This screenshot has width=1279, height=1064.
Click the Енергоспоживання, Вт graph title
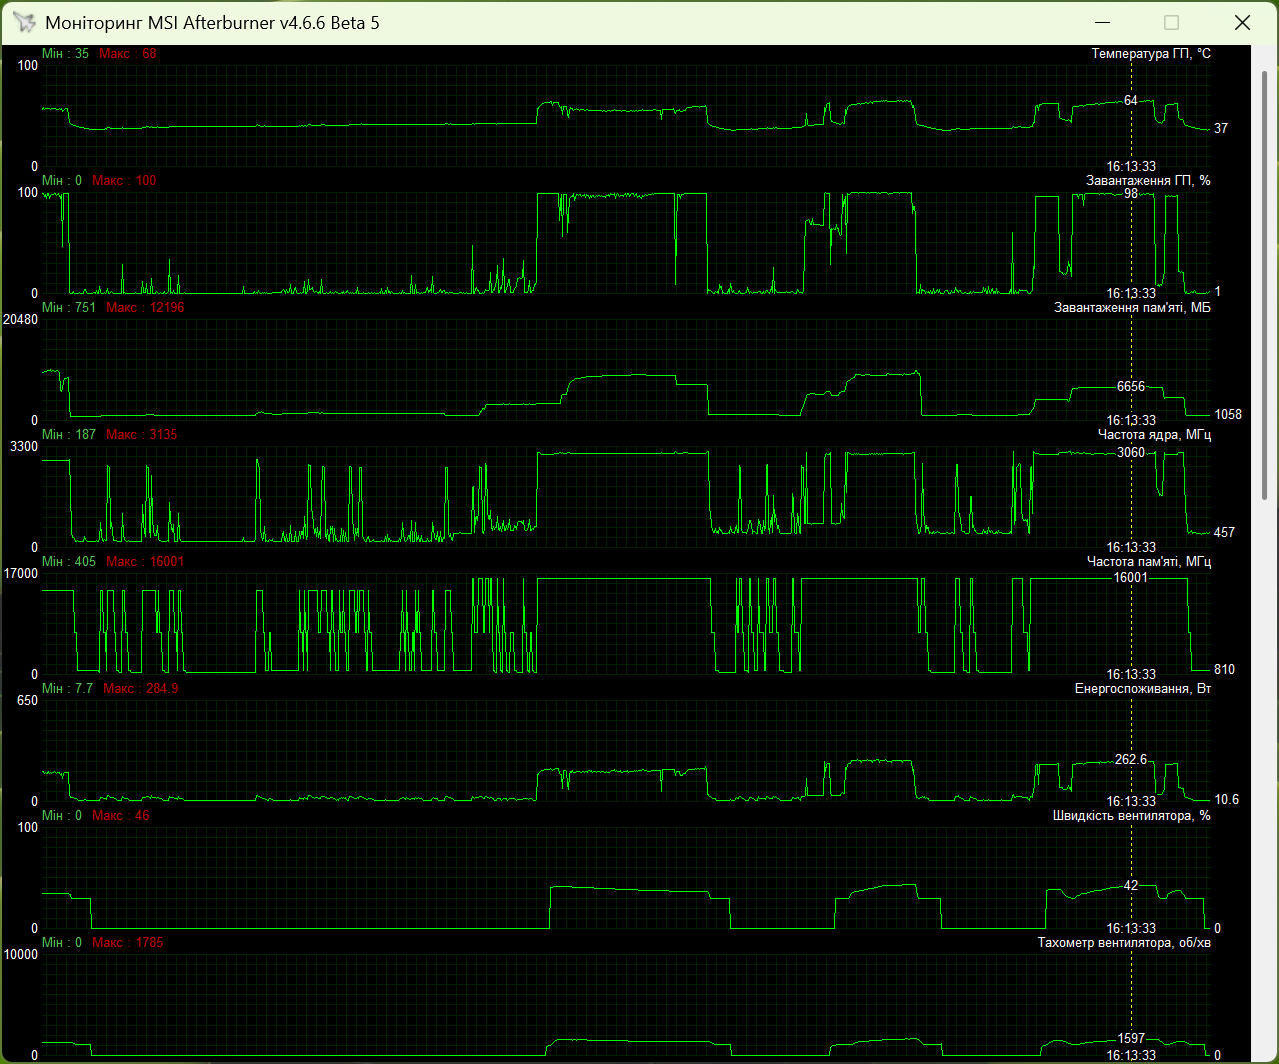(1143, 688)
